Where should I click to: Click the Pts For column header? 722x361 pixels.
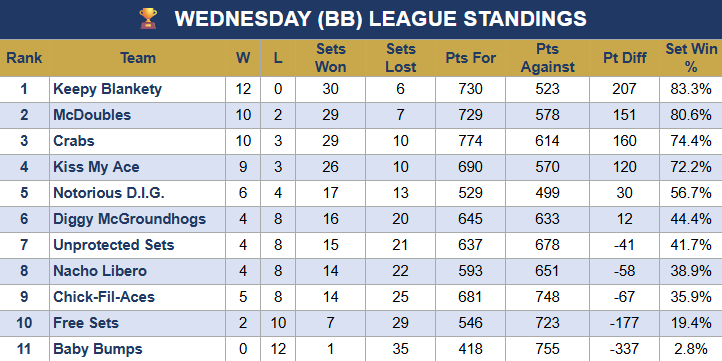coord(470,58)
